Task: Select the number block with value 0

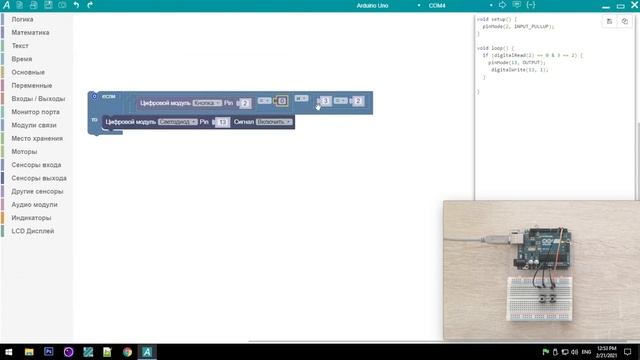Action: (x=282, y=101)
